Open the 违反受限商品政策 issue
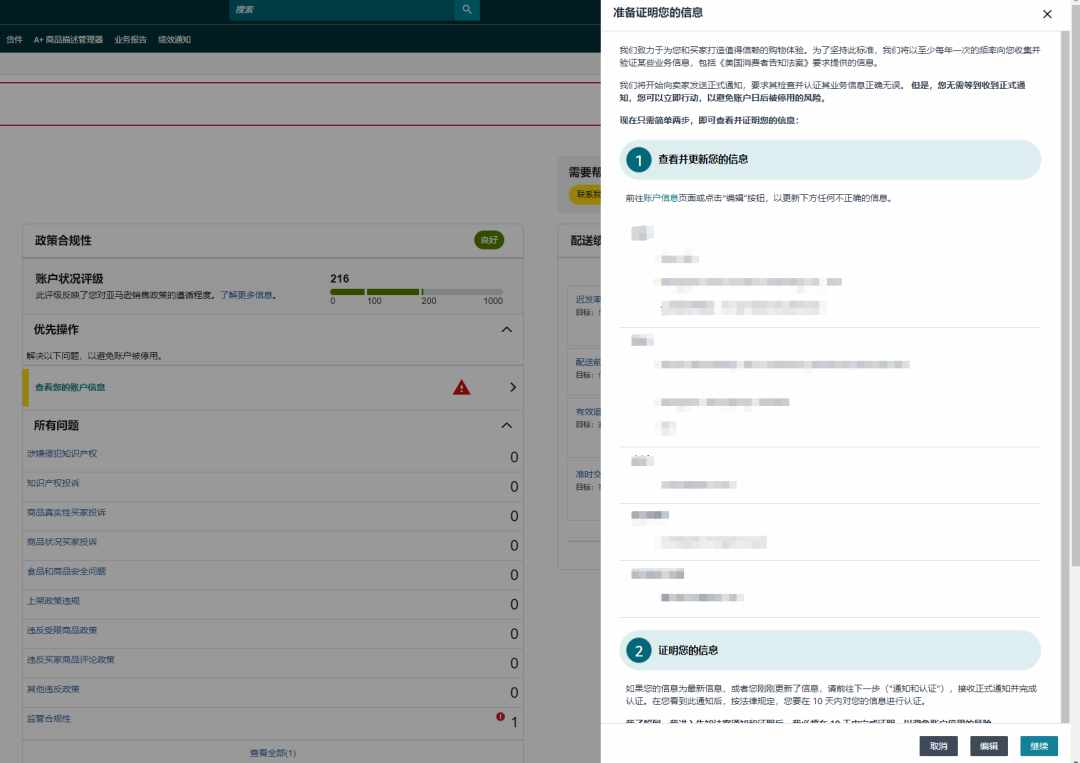 (62, 631)
